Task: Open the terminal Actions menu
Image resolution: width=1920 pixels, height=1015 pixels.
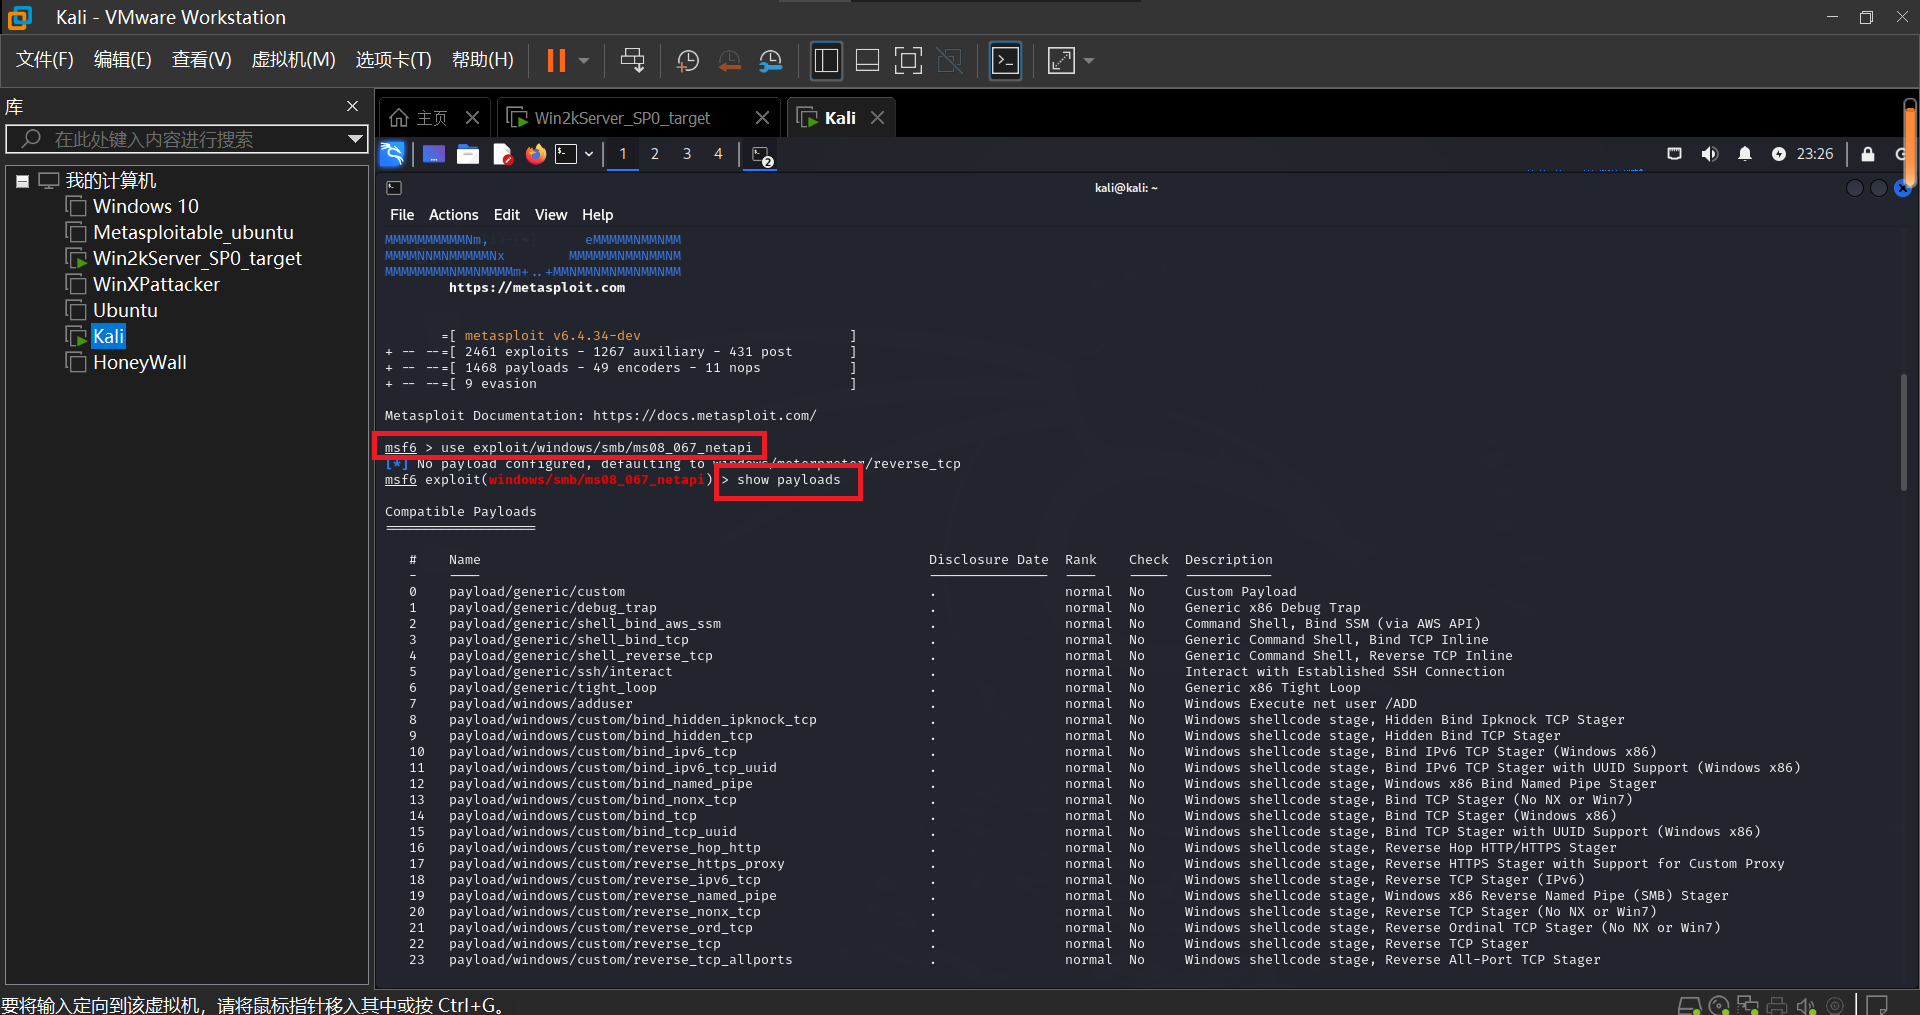Action: coord(454,215)
